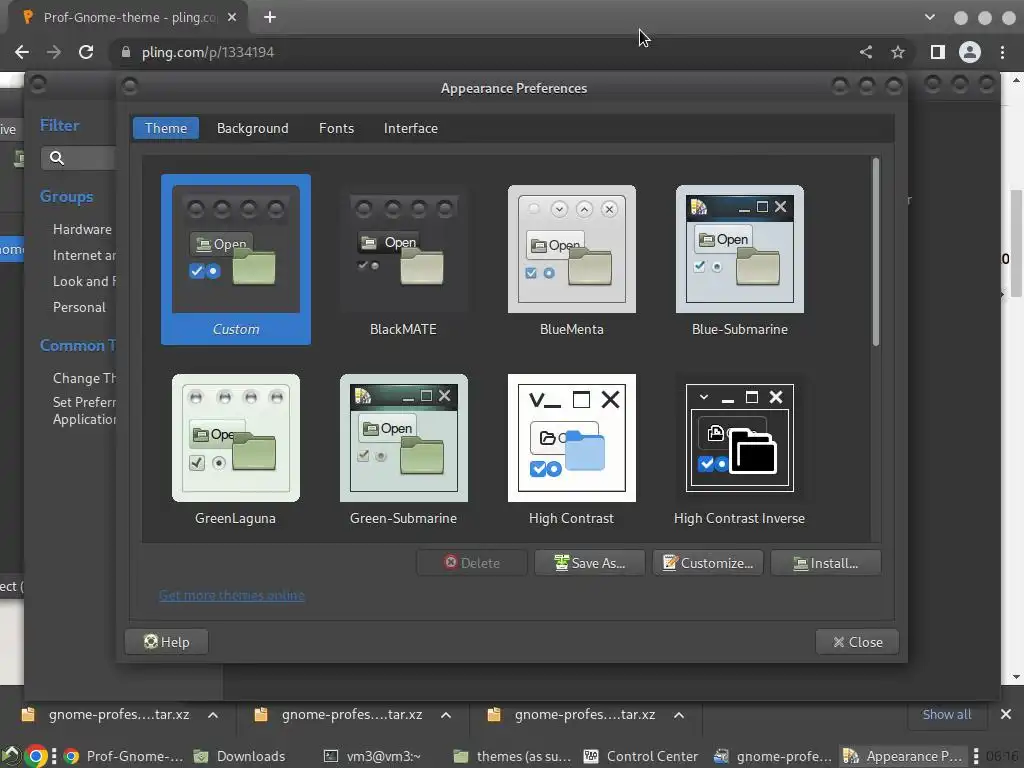Bookmark this page with the star

pyautogui.click(x=898, y=52)
